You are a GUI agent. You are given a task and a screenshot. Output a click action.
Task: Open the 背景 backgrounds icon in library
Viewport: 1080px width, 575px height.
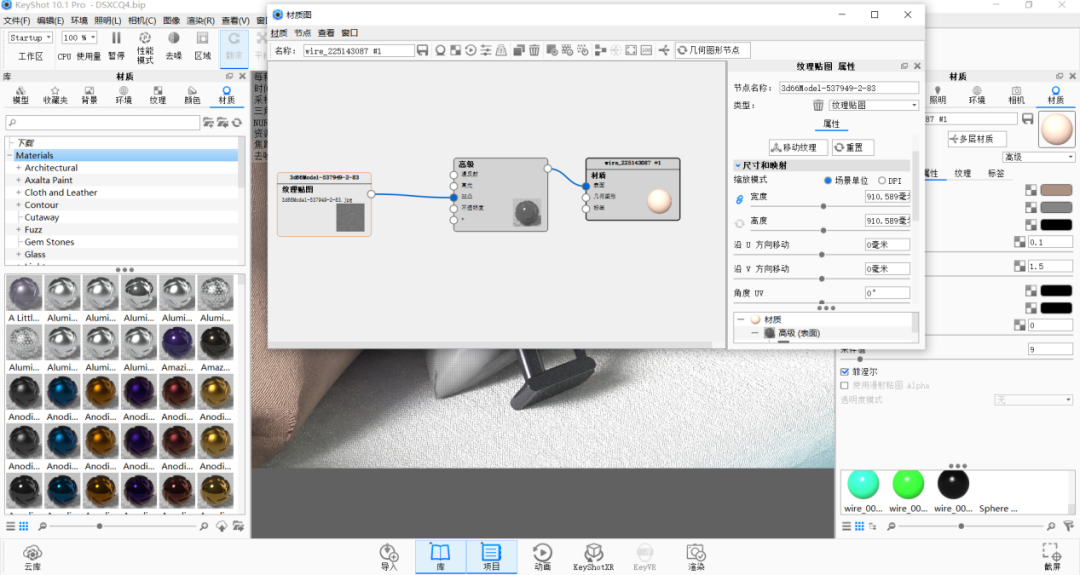coord(89,95)
